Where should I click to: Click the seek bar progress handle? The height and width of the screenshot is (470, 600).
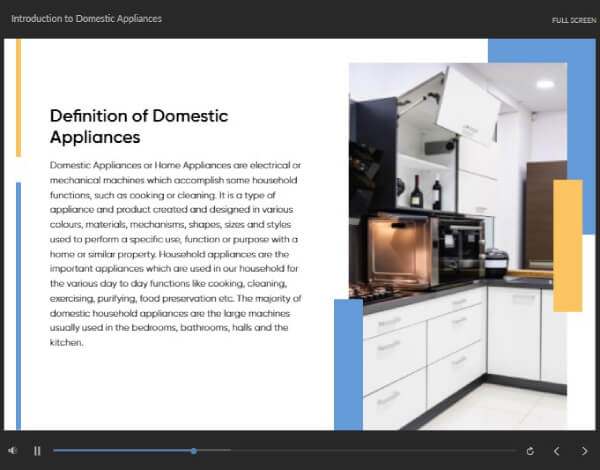[x=193, y=451]
